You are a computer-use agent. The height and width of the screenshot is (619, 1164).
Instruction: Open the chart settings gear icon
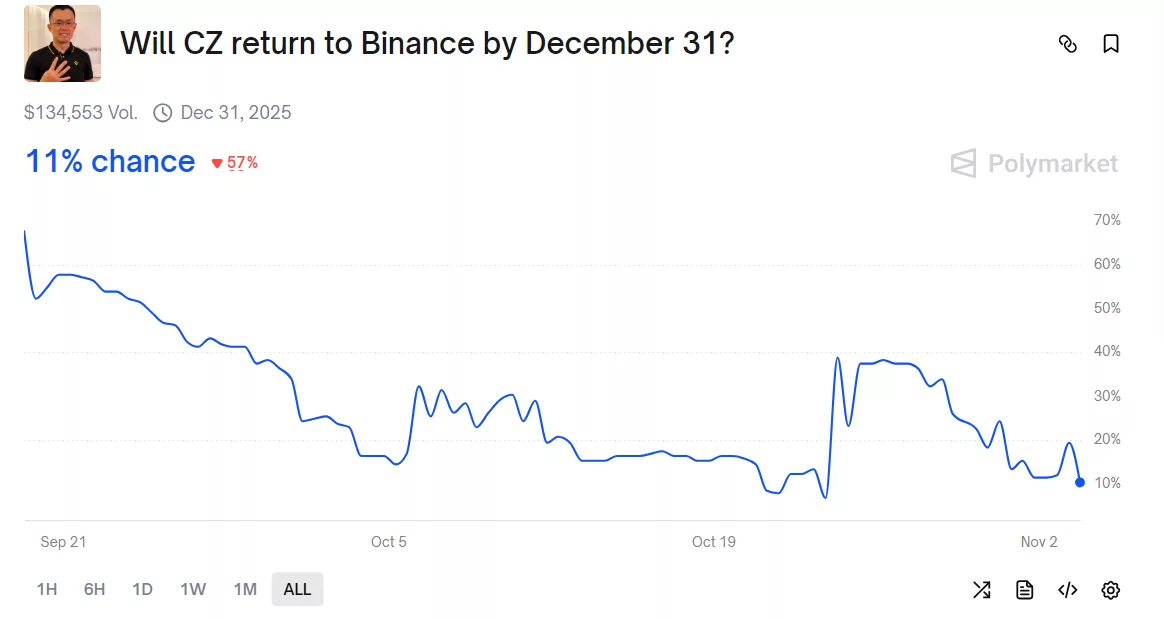coord(1110,590)
